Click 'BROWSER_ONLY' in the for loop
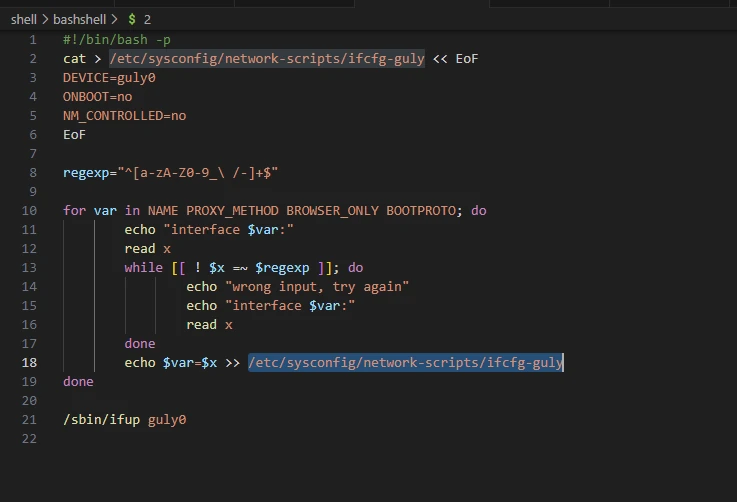Image resolution: width=737 pixels, height=502 pixels. coord(332,211)
